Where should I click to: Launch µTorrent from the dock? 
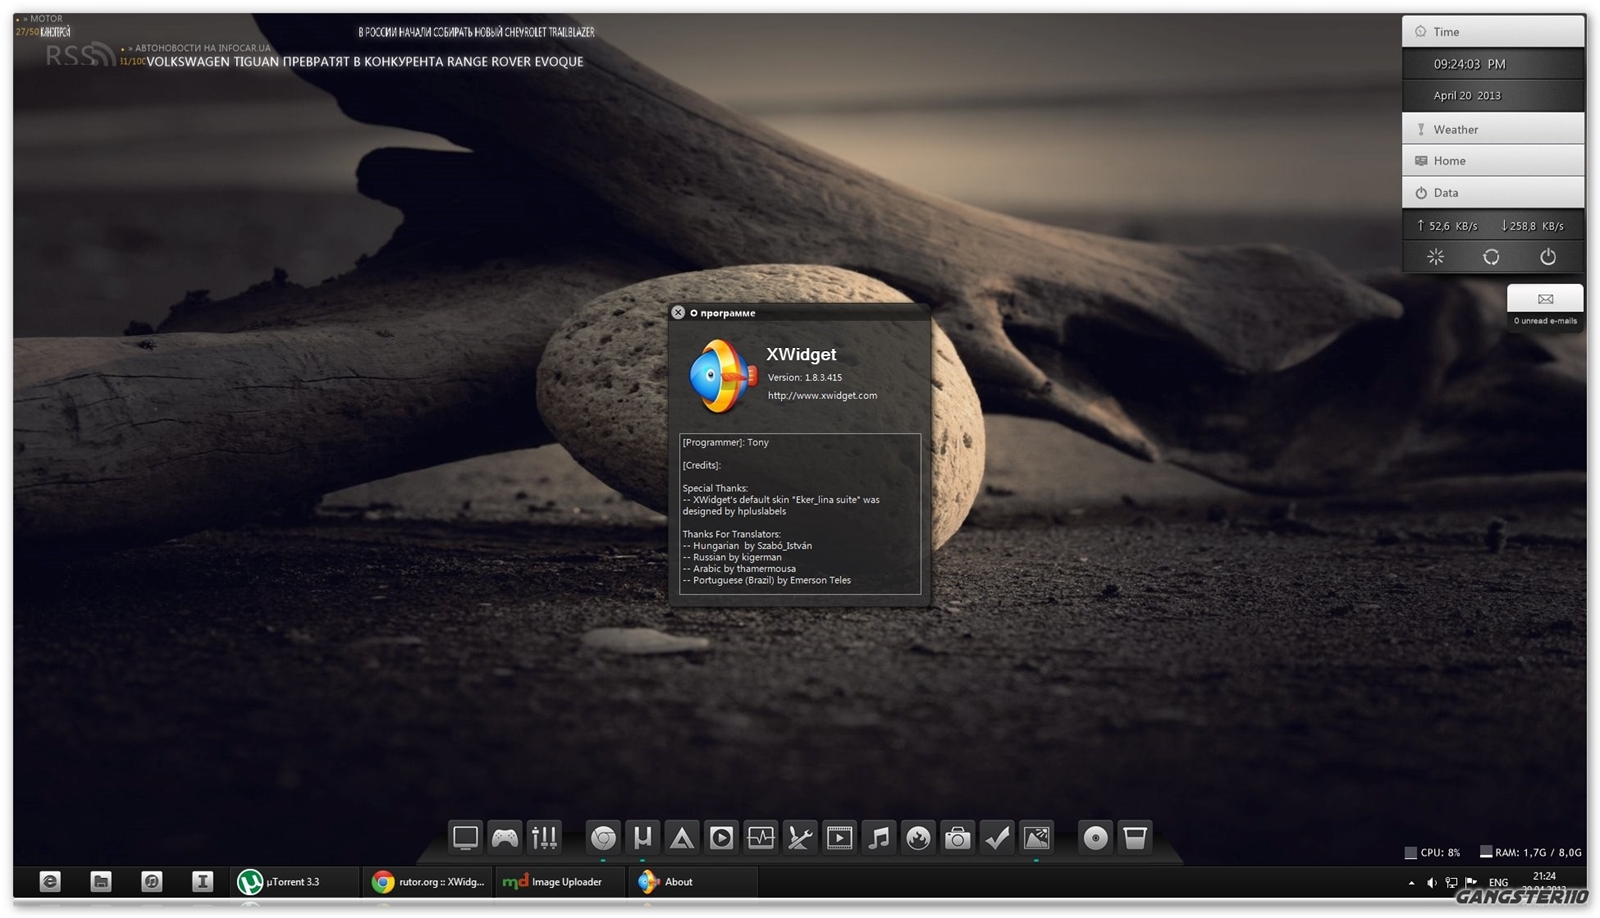[x=642, y=837]
